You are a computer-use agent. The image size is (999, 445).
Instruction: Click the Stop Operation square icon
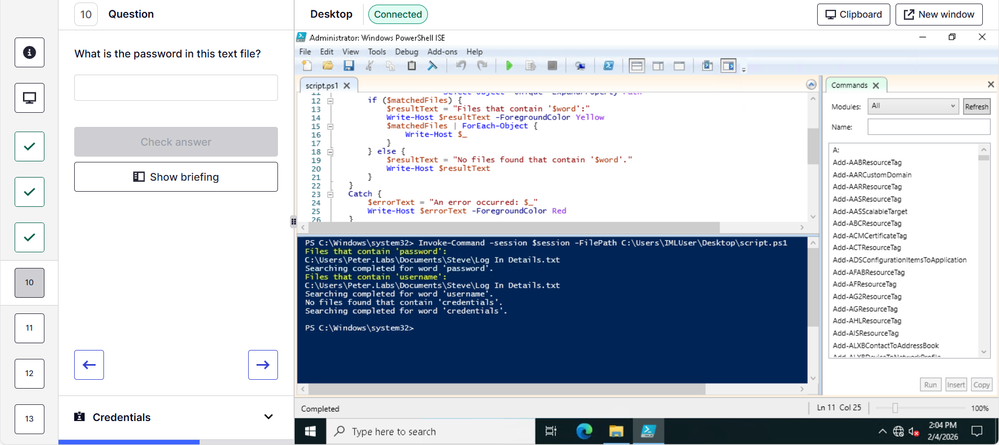(552, 66)
